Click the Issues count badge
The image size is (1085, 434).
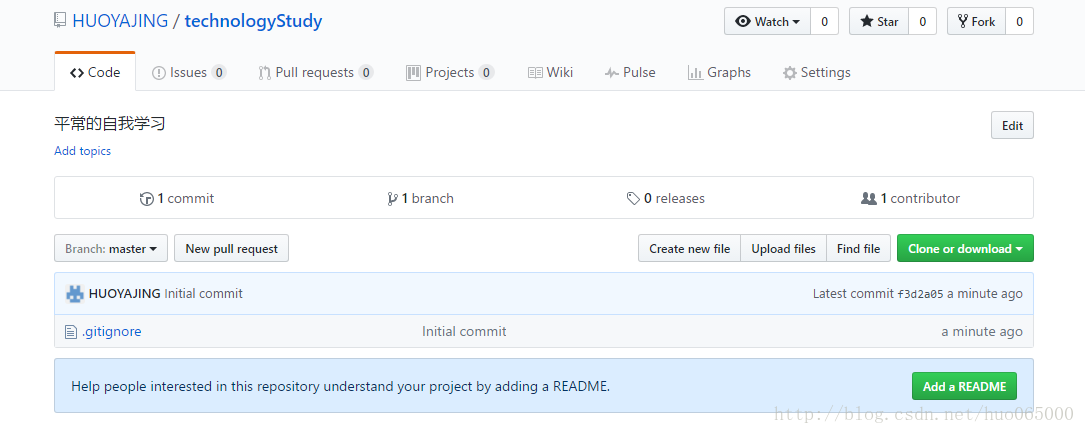coord(219,73)
